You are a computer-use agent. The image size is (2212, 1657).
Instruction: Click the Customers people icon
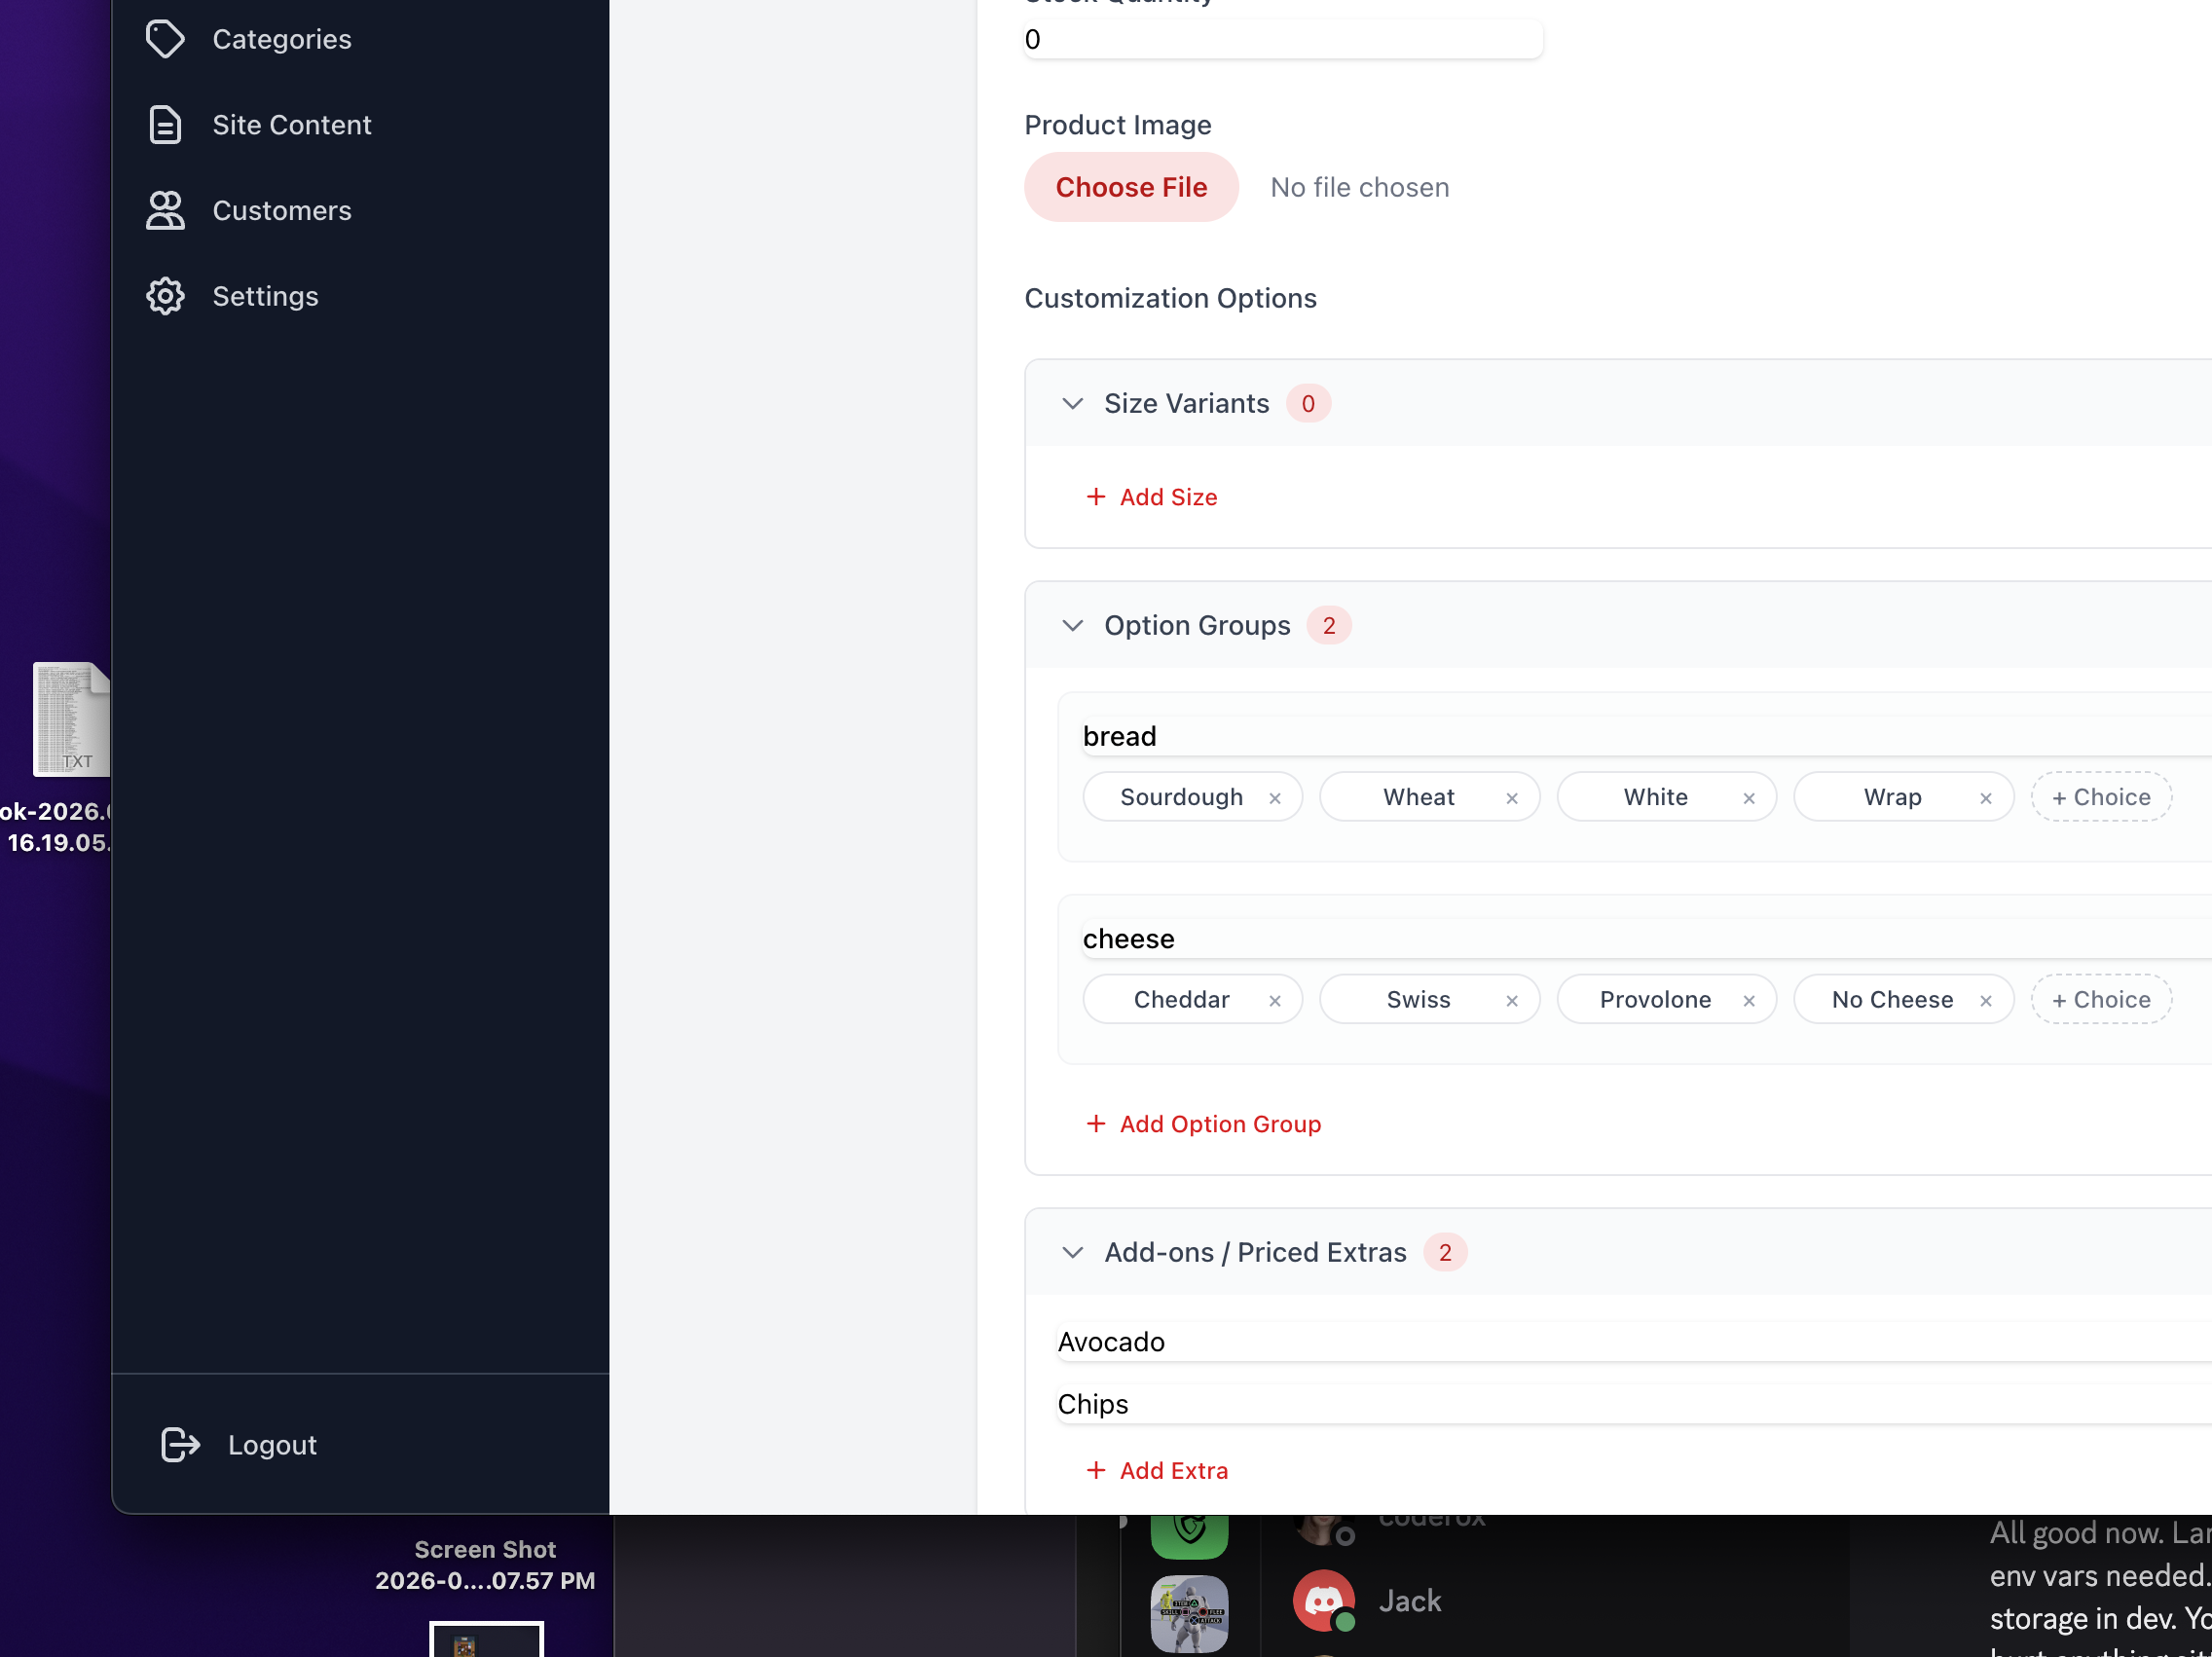165,211
